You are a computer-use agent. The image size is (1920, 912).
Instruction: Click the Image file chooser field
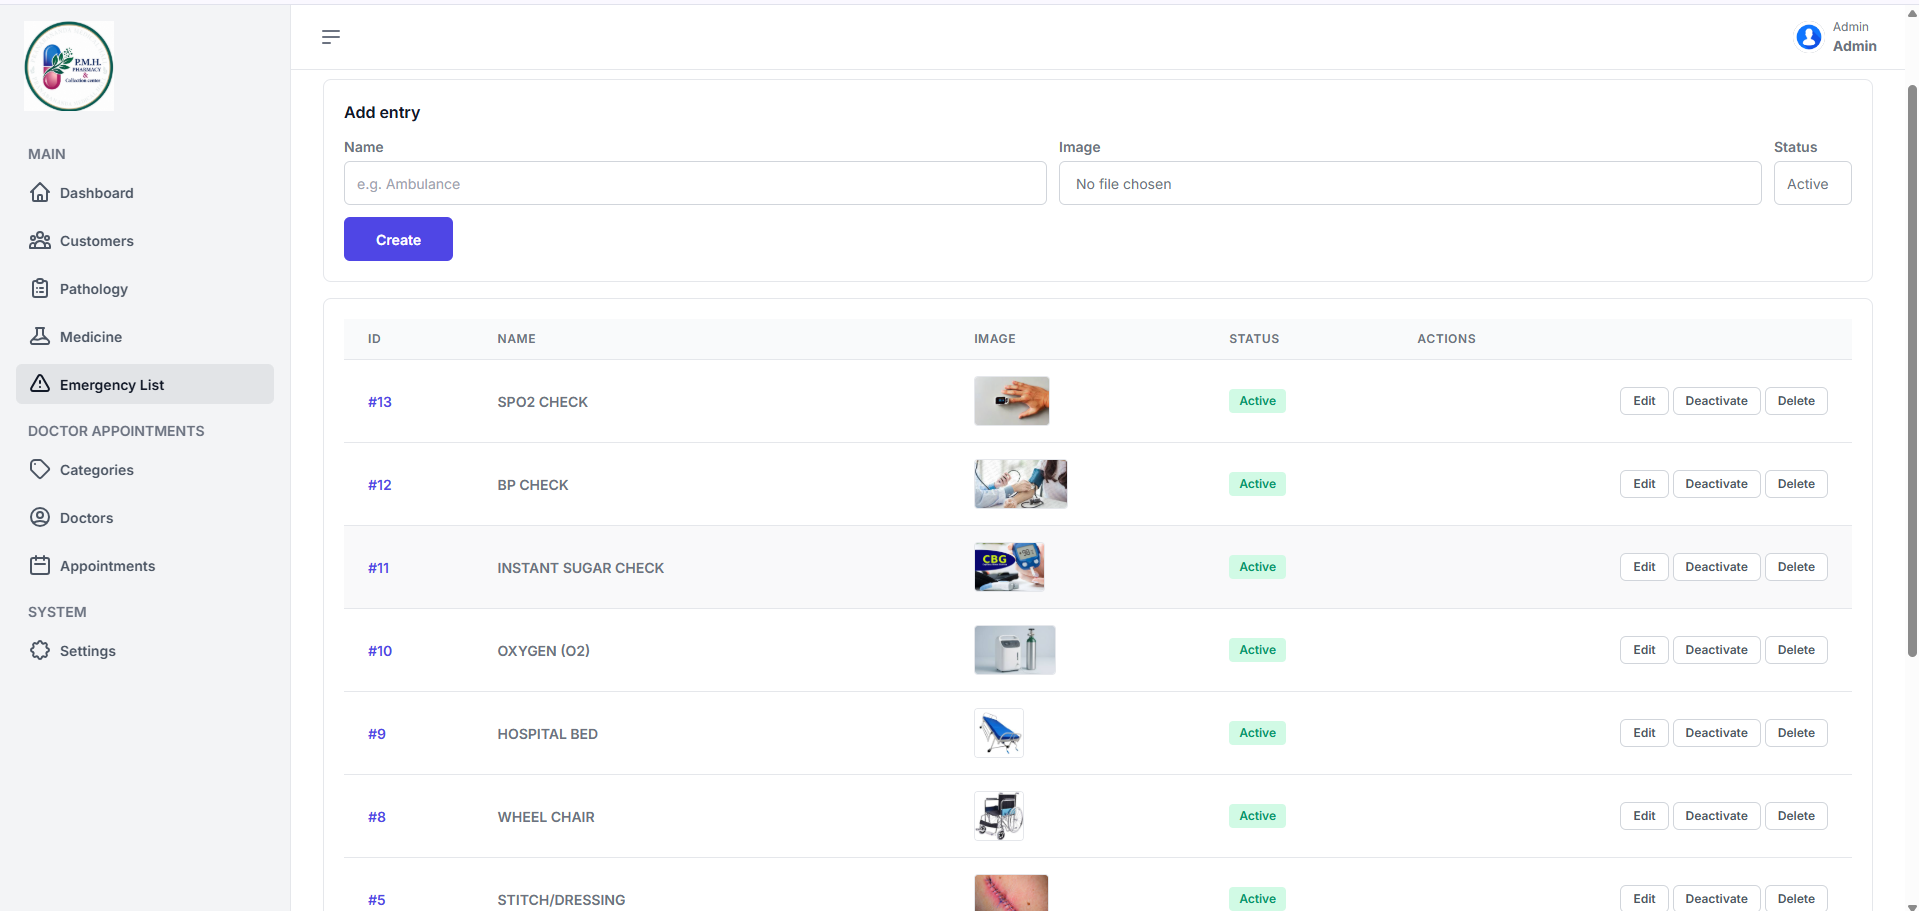click(1410, 183)
